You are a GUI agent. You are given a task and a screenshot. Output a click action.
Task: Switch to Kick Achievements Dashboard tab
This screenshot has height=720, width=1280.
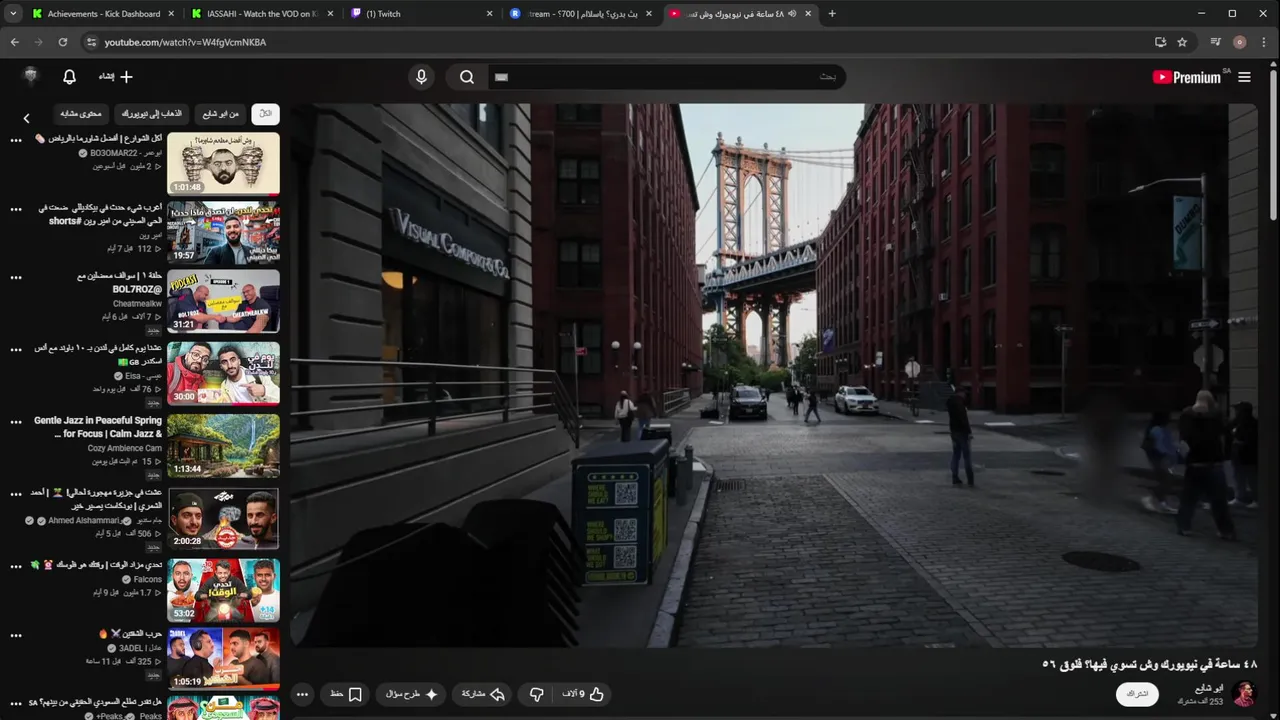pyautogui.click(x=101, y=14)
